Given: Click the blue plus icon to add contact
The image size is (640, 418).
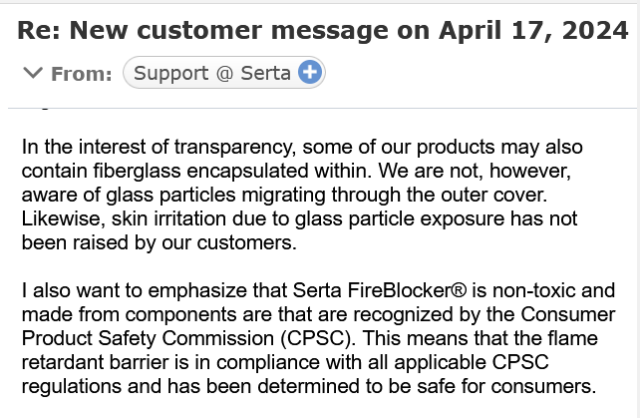Looking at the screenshot, I should 310,72.
